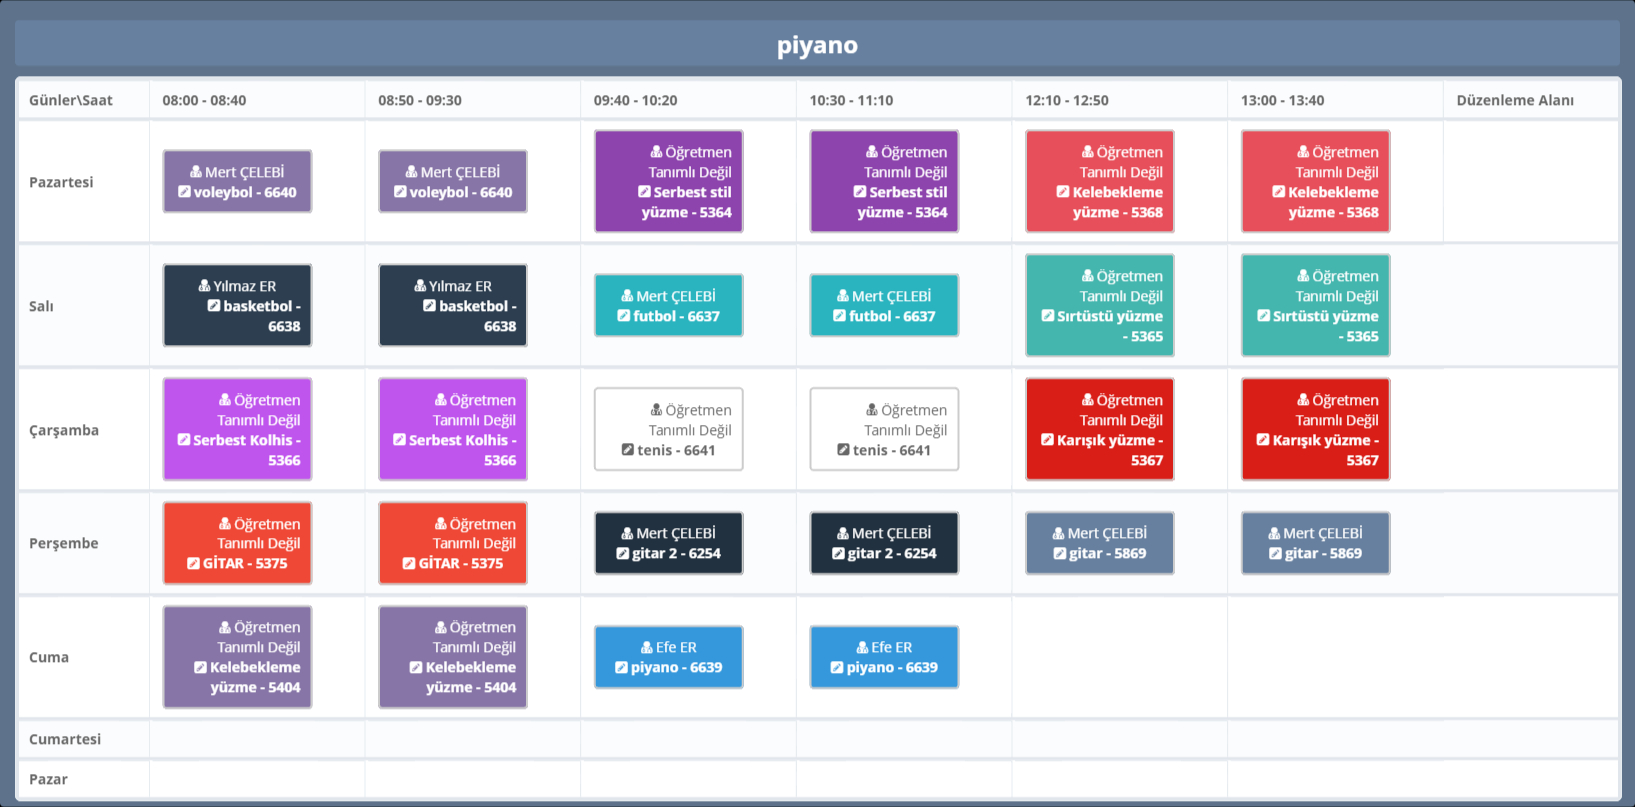Click the Cumartesi row label
The image size is (1635, 807).
pos(65,739)
